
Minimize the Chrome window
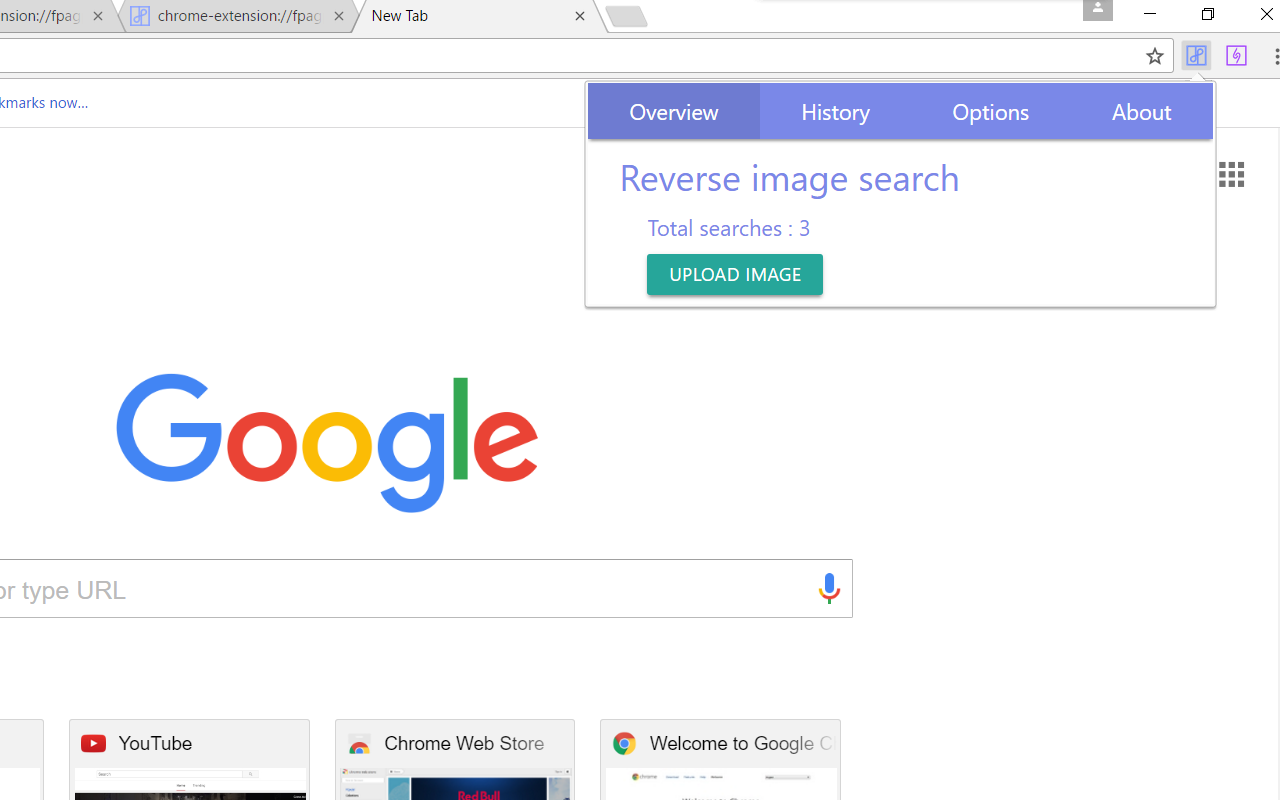(x=1150, y=14)
